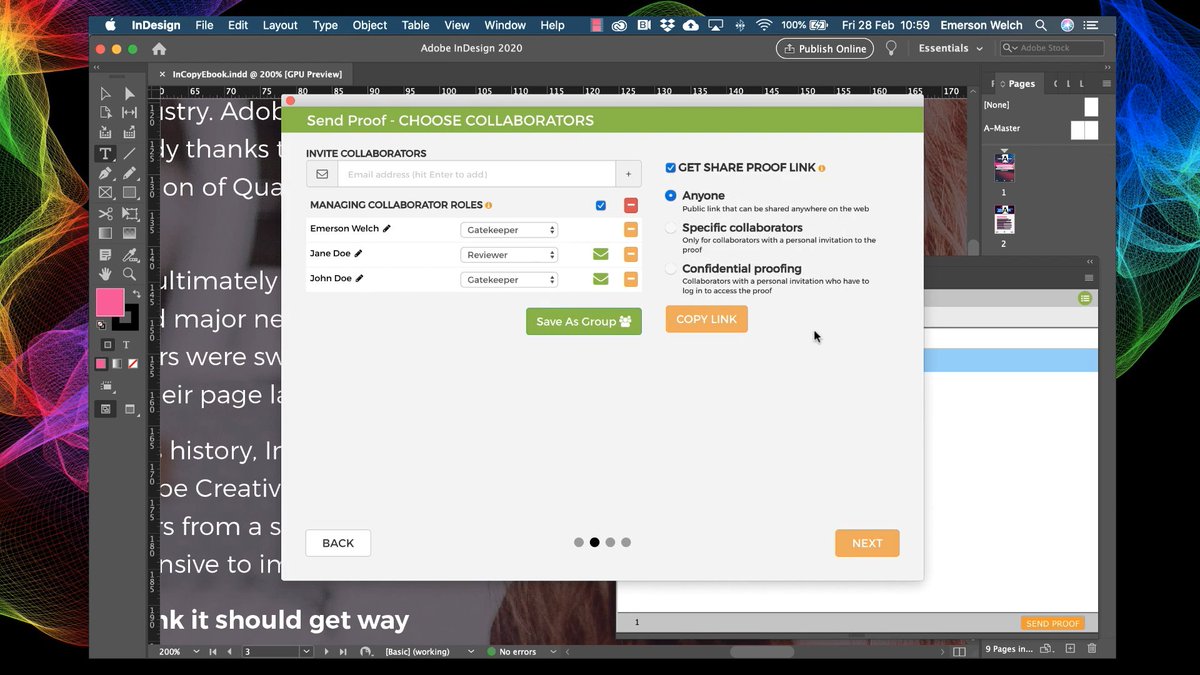The image size is (1200, 675).
Task: Select the Pen tool
Action: pyautogui.click(x=105, y=173)
